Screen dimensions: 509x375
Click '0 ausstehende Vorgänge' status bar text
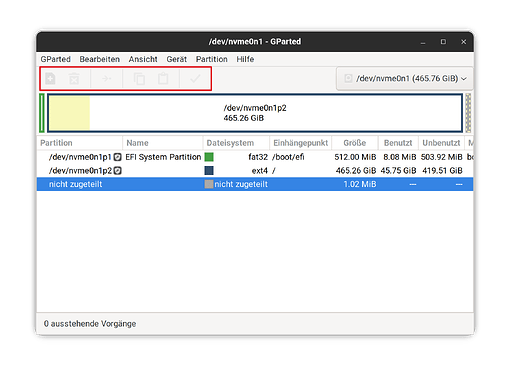coord(90,324)
